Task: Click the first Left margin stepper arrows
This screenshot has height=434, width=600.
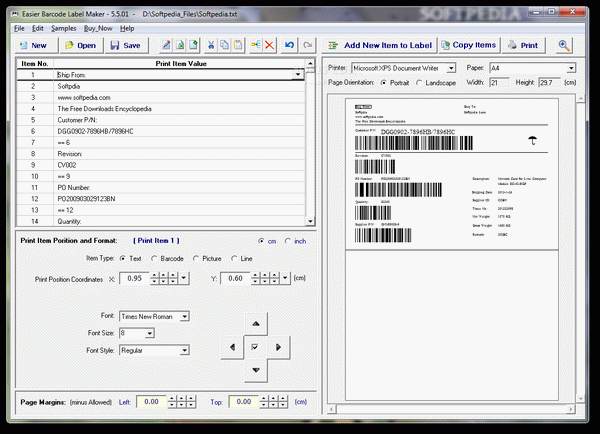Action: pos(172,401)
